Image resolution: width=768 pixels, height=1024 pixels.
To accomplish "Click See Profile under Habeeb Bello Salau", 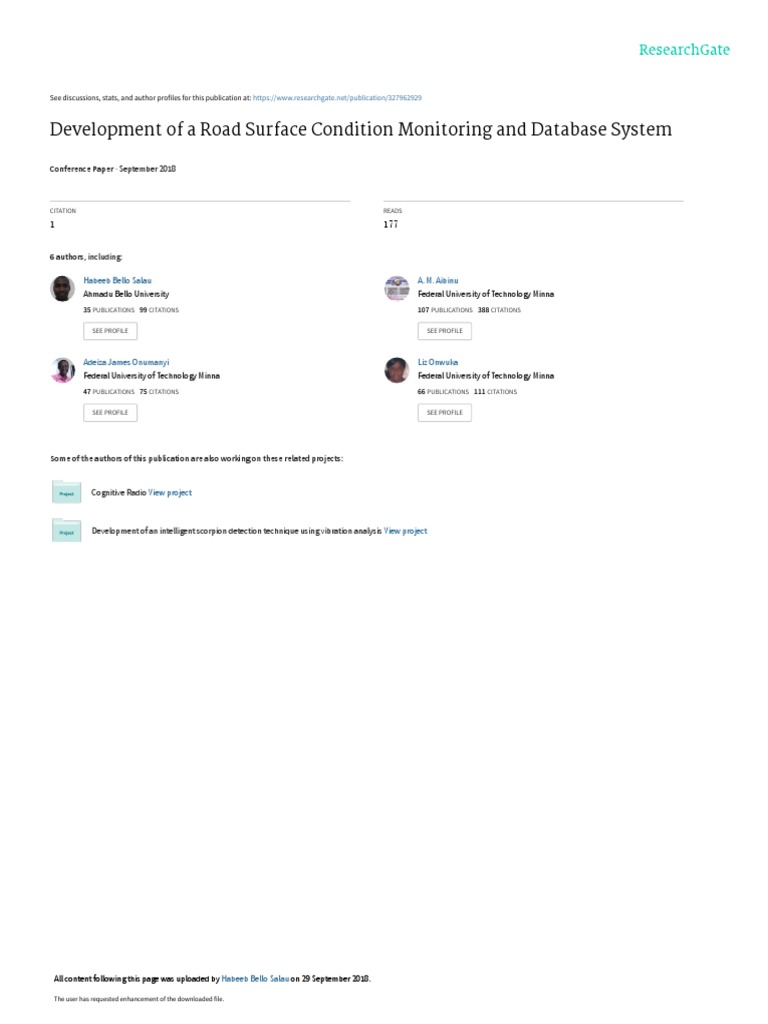I will (x=110, y=331).
